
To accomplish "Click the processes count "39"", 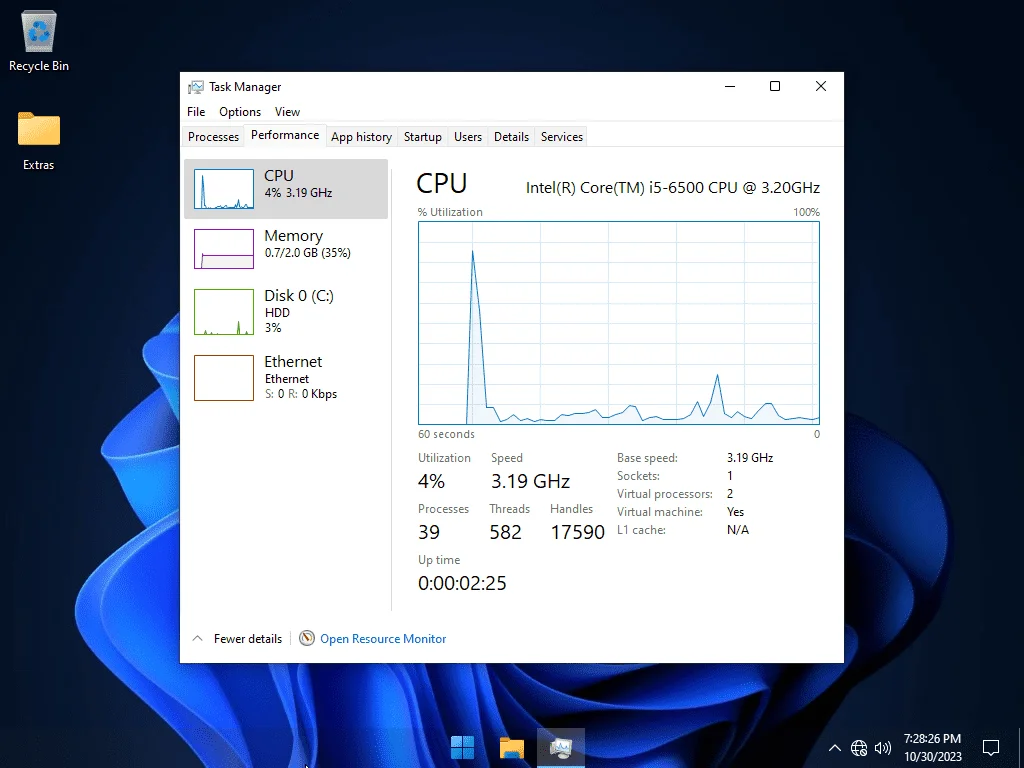I will [x=429, y=532].
